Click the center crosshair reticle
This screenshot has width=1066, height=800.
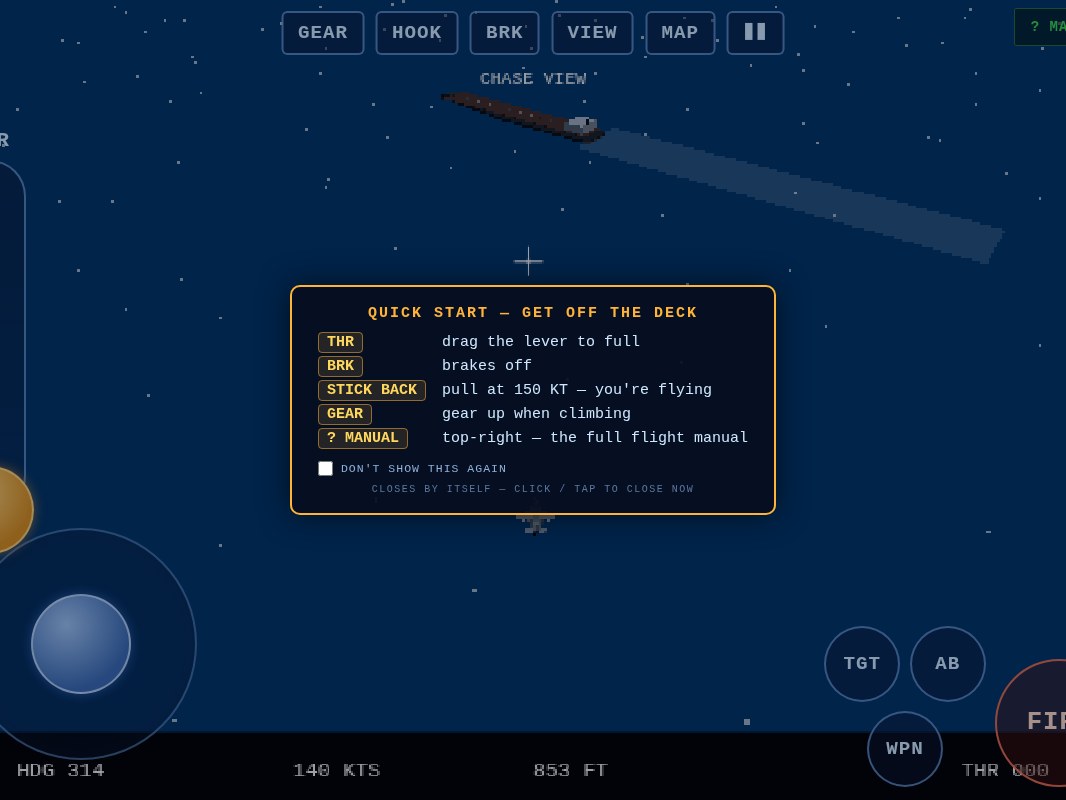pyautogui.click(x=528, y=261)
